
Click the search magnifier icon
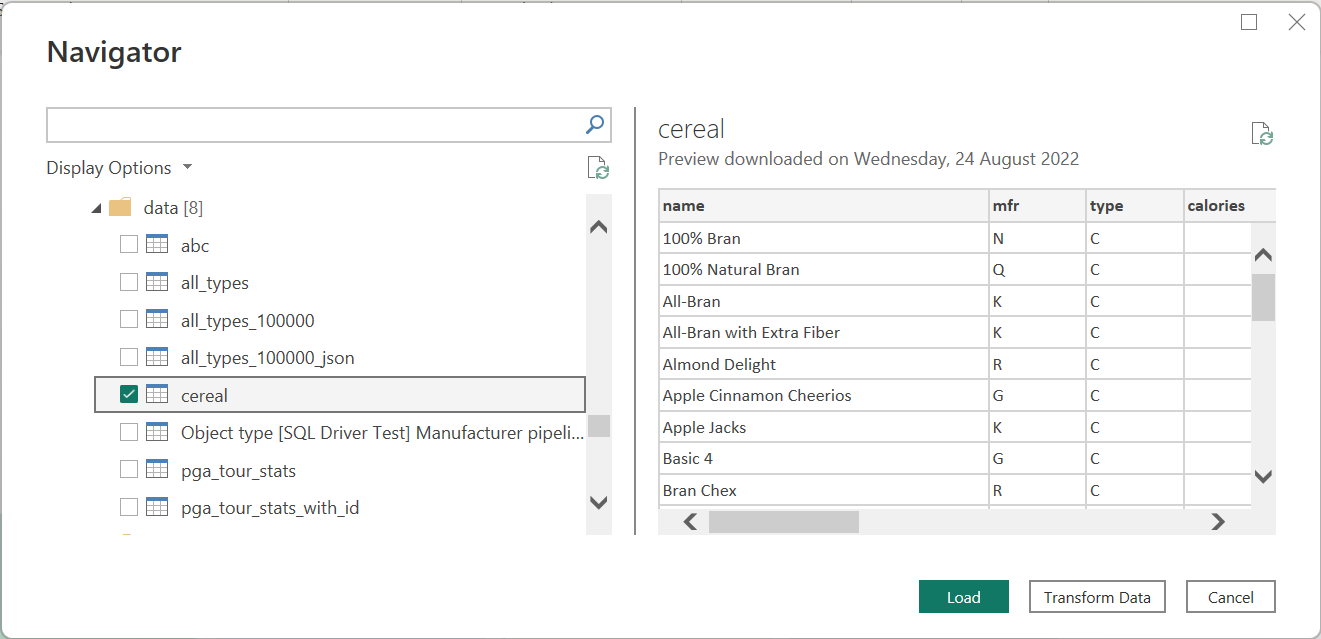click(594, 124)
